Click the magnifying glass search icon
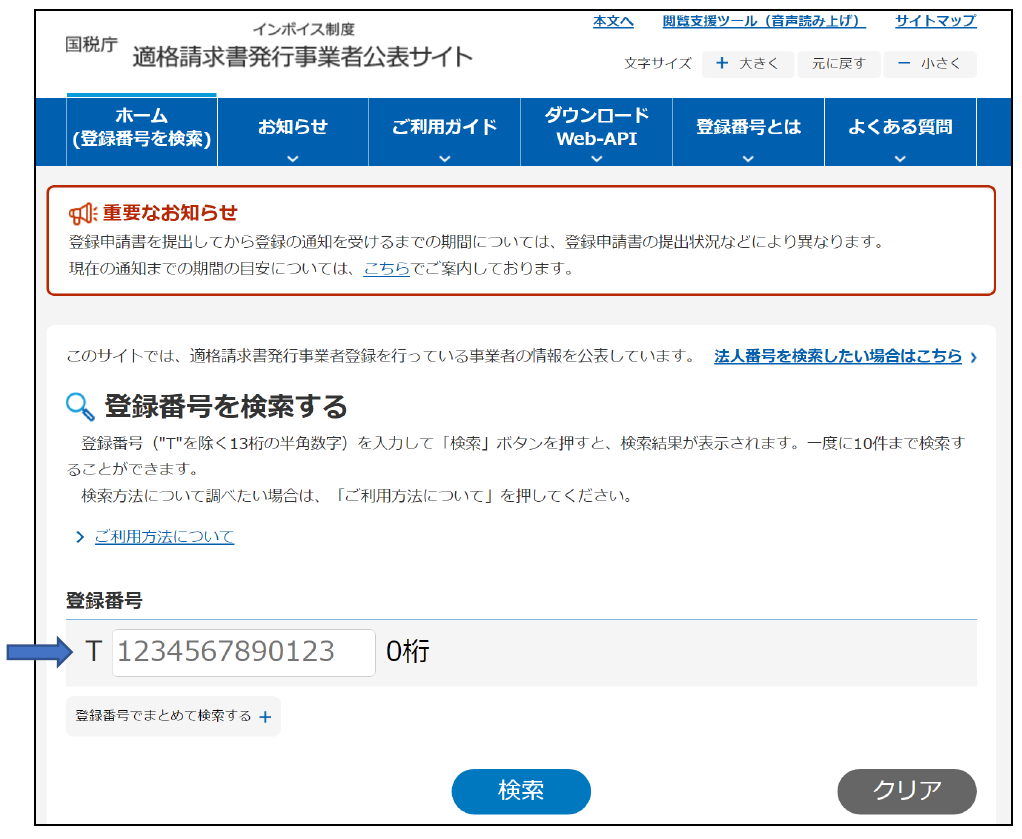1022x839 pixels. pyautogui.click(x=80, y=407)
